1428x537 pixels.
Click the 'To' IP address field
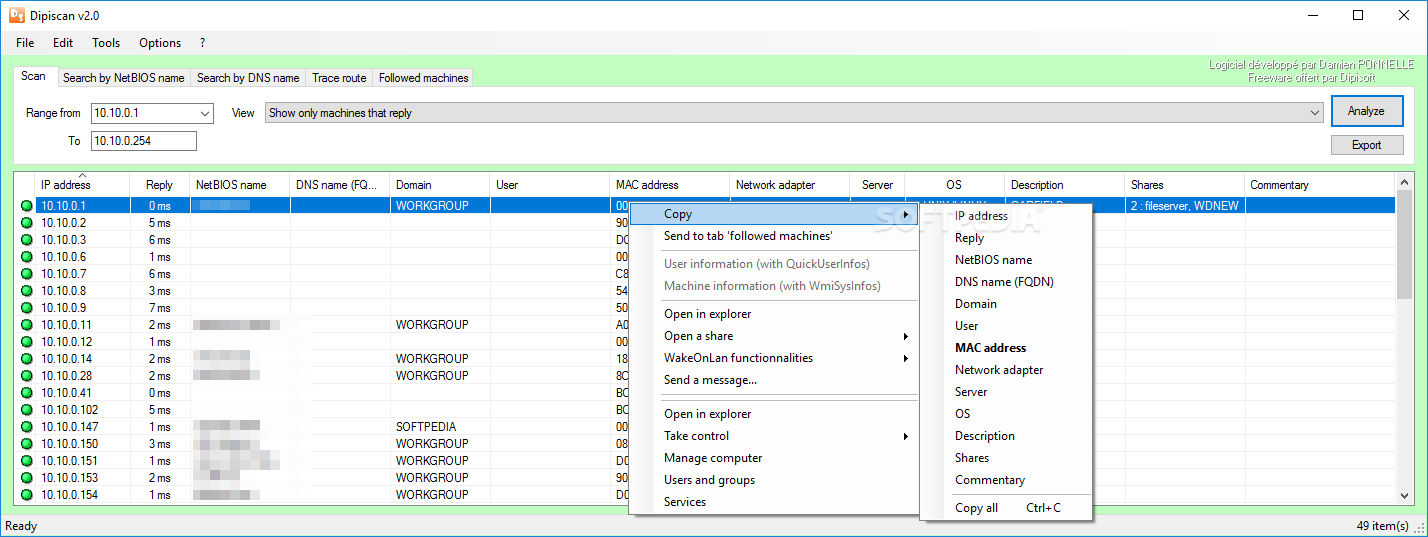coord(144,141)
